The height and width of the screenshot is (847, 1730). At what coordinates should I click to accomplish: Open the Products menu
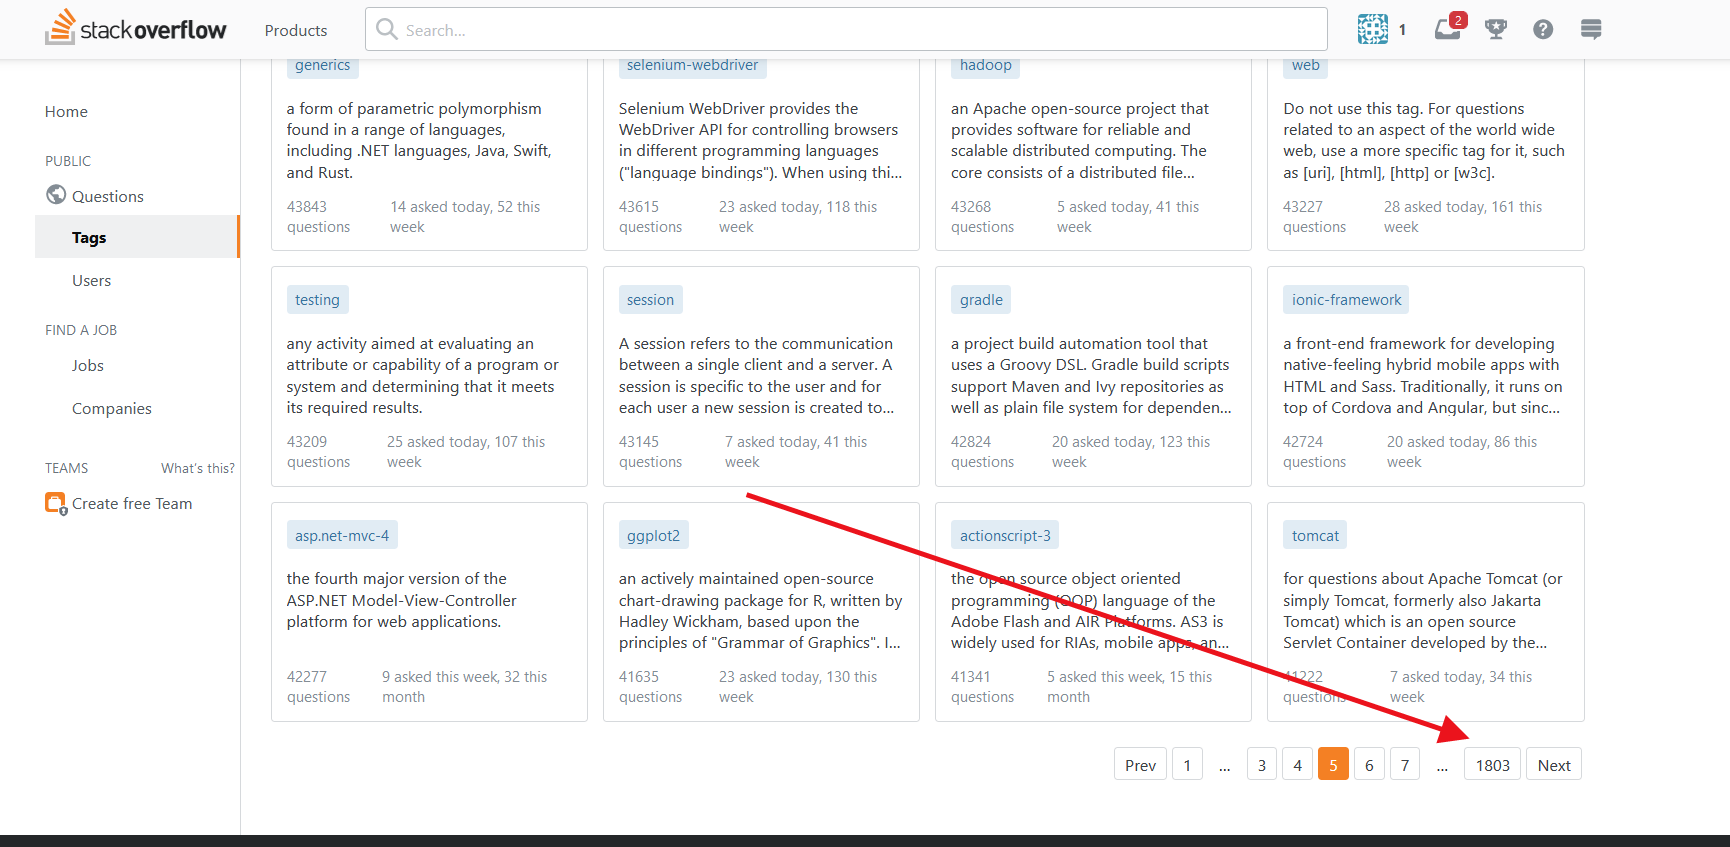point(296,30)
